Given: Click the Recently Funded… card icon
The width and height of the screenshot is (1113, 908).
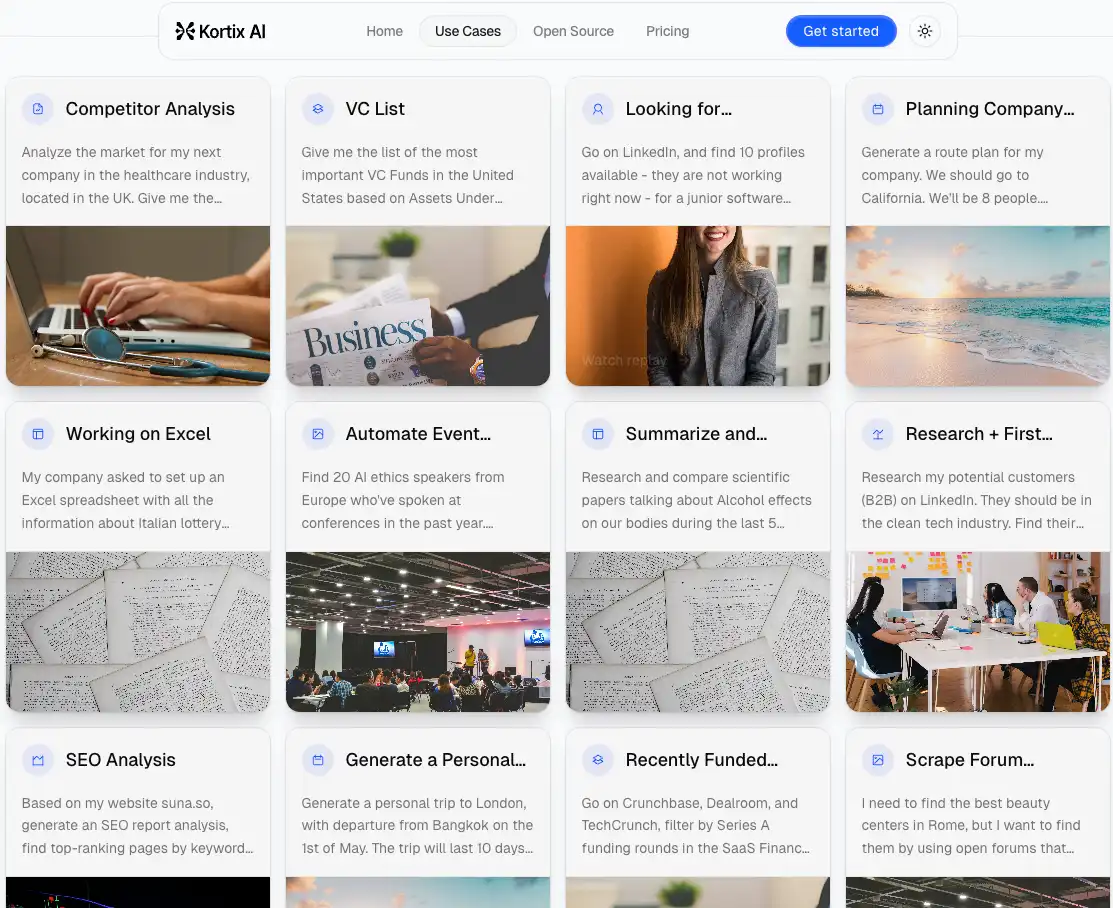Looking at the screenshot, I should pos(598,760).
